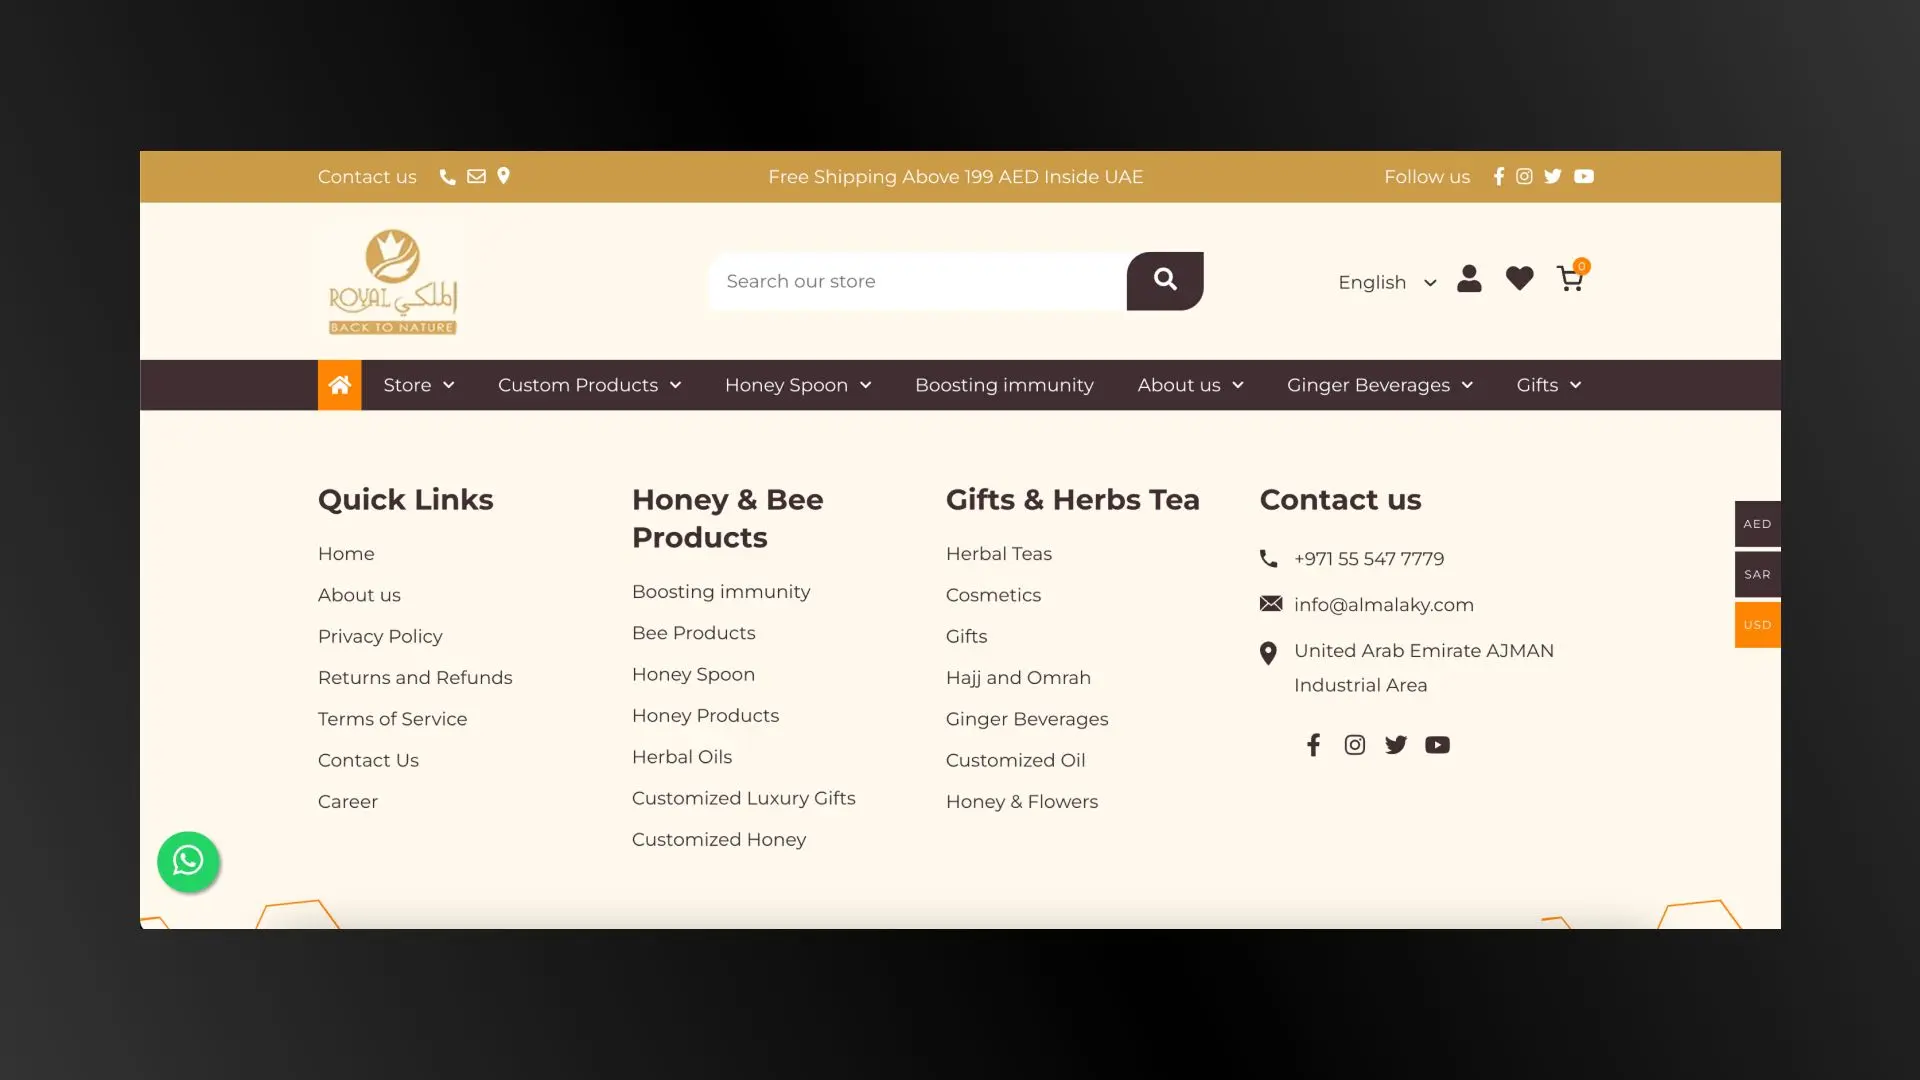1920x1080 pixels.
Task: Click the info@almalaky.com email link
Action: coord(1383,605)
